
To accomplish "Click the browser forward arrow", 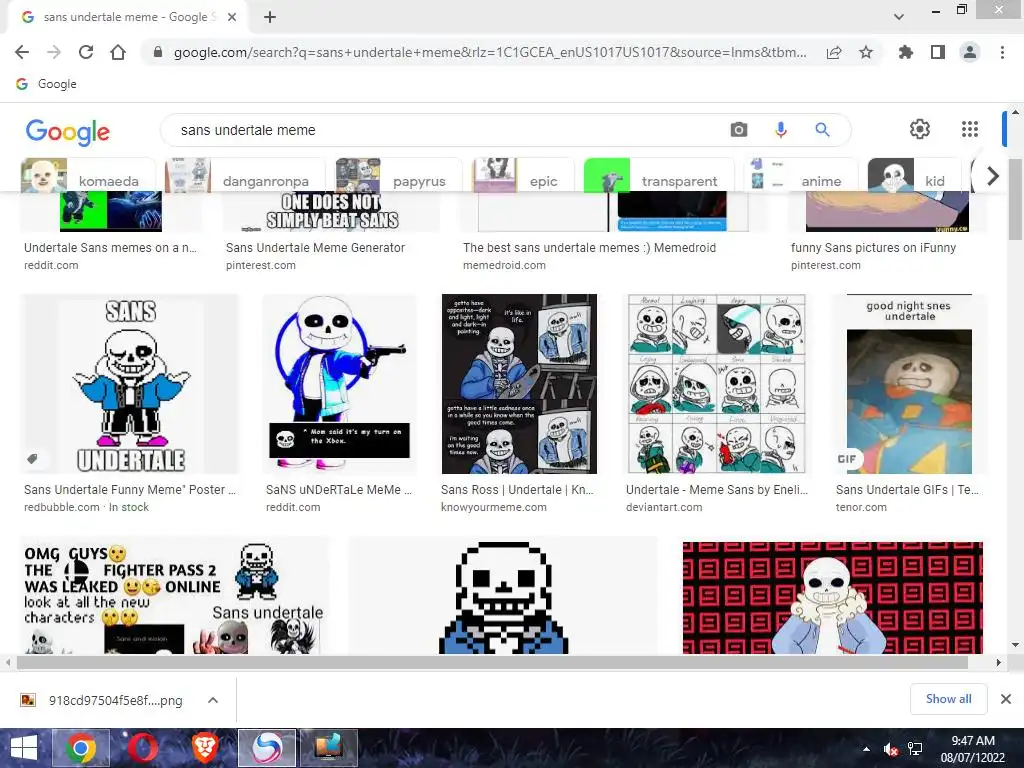I will [x=54, y=52].
